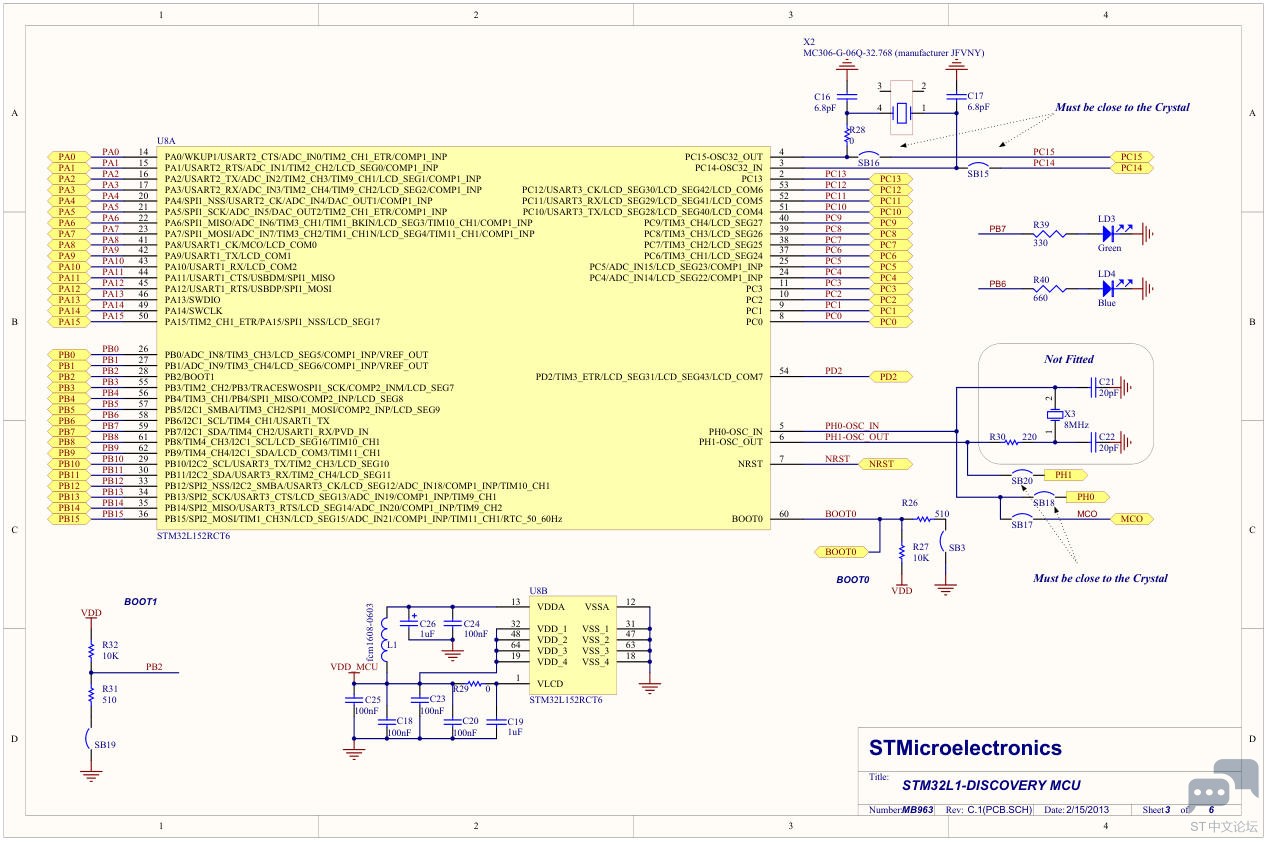Click the U8A designator label
This screenshot has width=1267, height=842.
coord(166,140)
